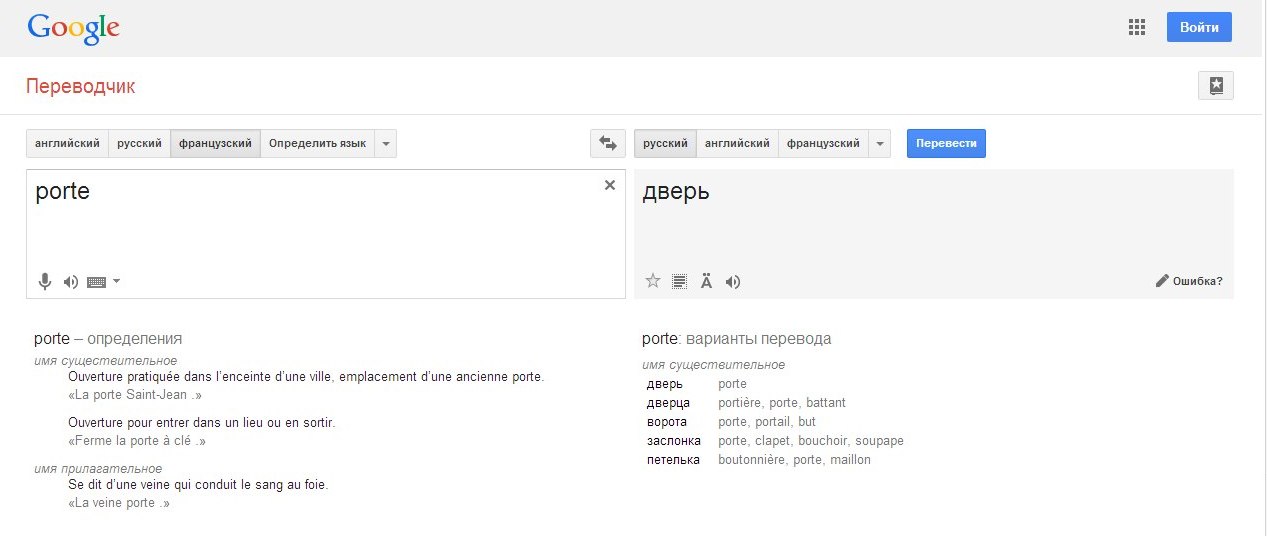Expand the target language dropdown arrow
Image resolution: width=1267 pixels, height=536 pixels.
pyautogui.click(x=880, y=144)
